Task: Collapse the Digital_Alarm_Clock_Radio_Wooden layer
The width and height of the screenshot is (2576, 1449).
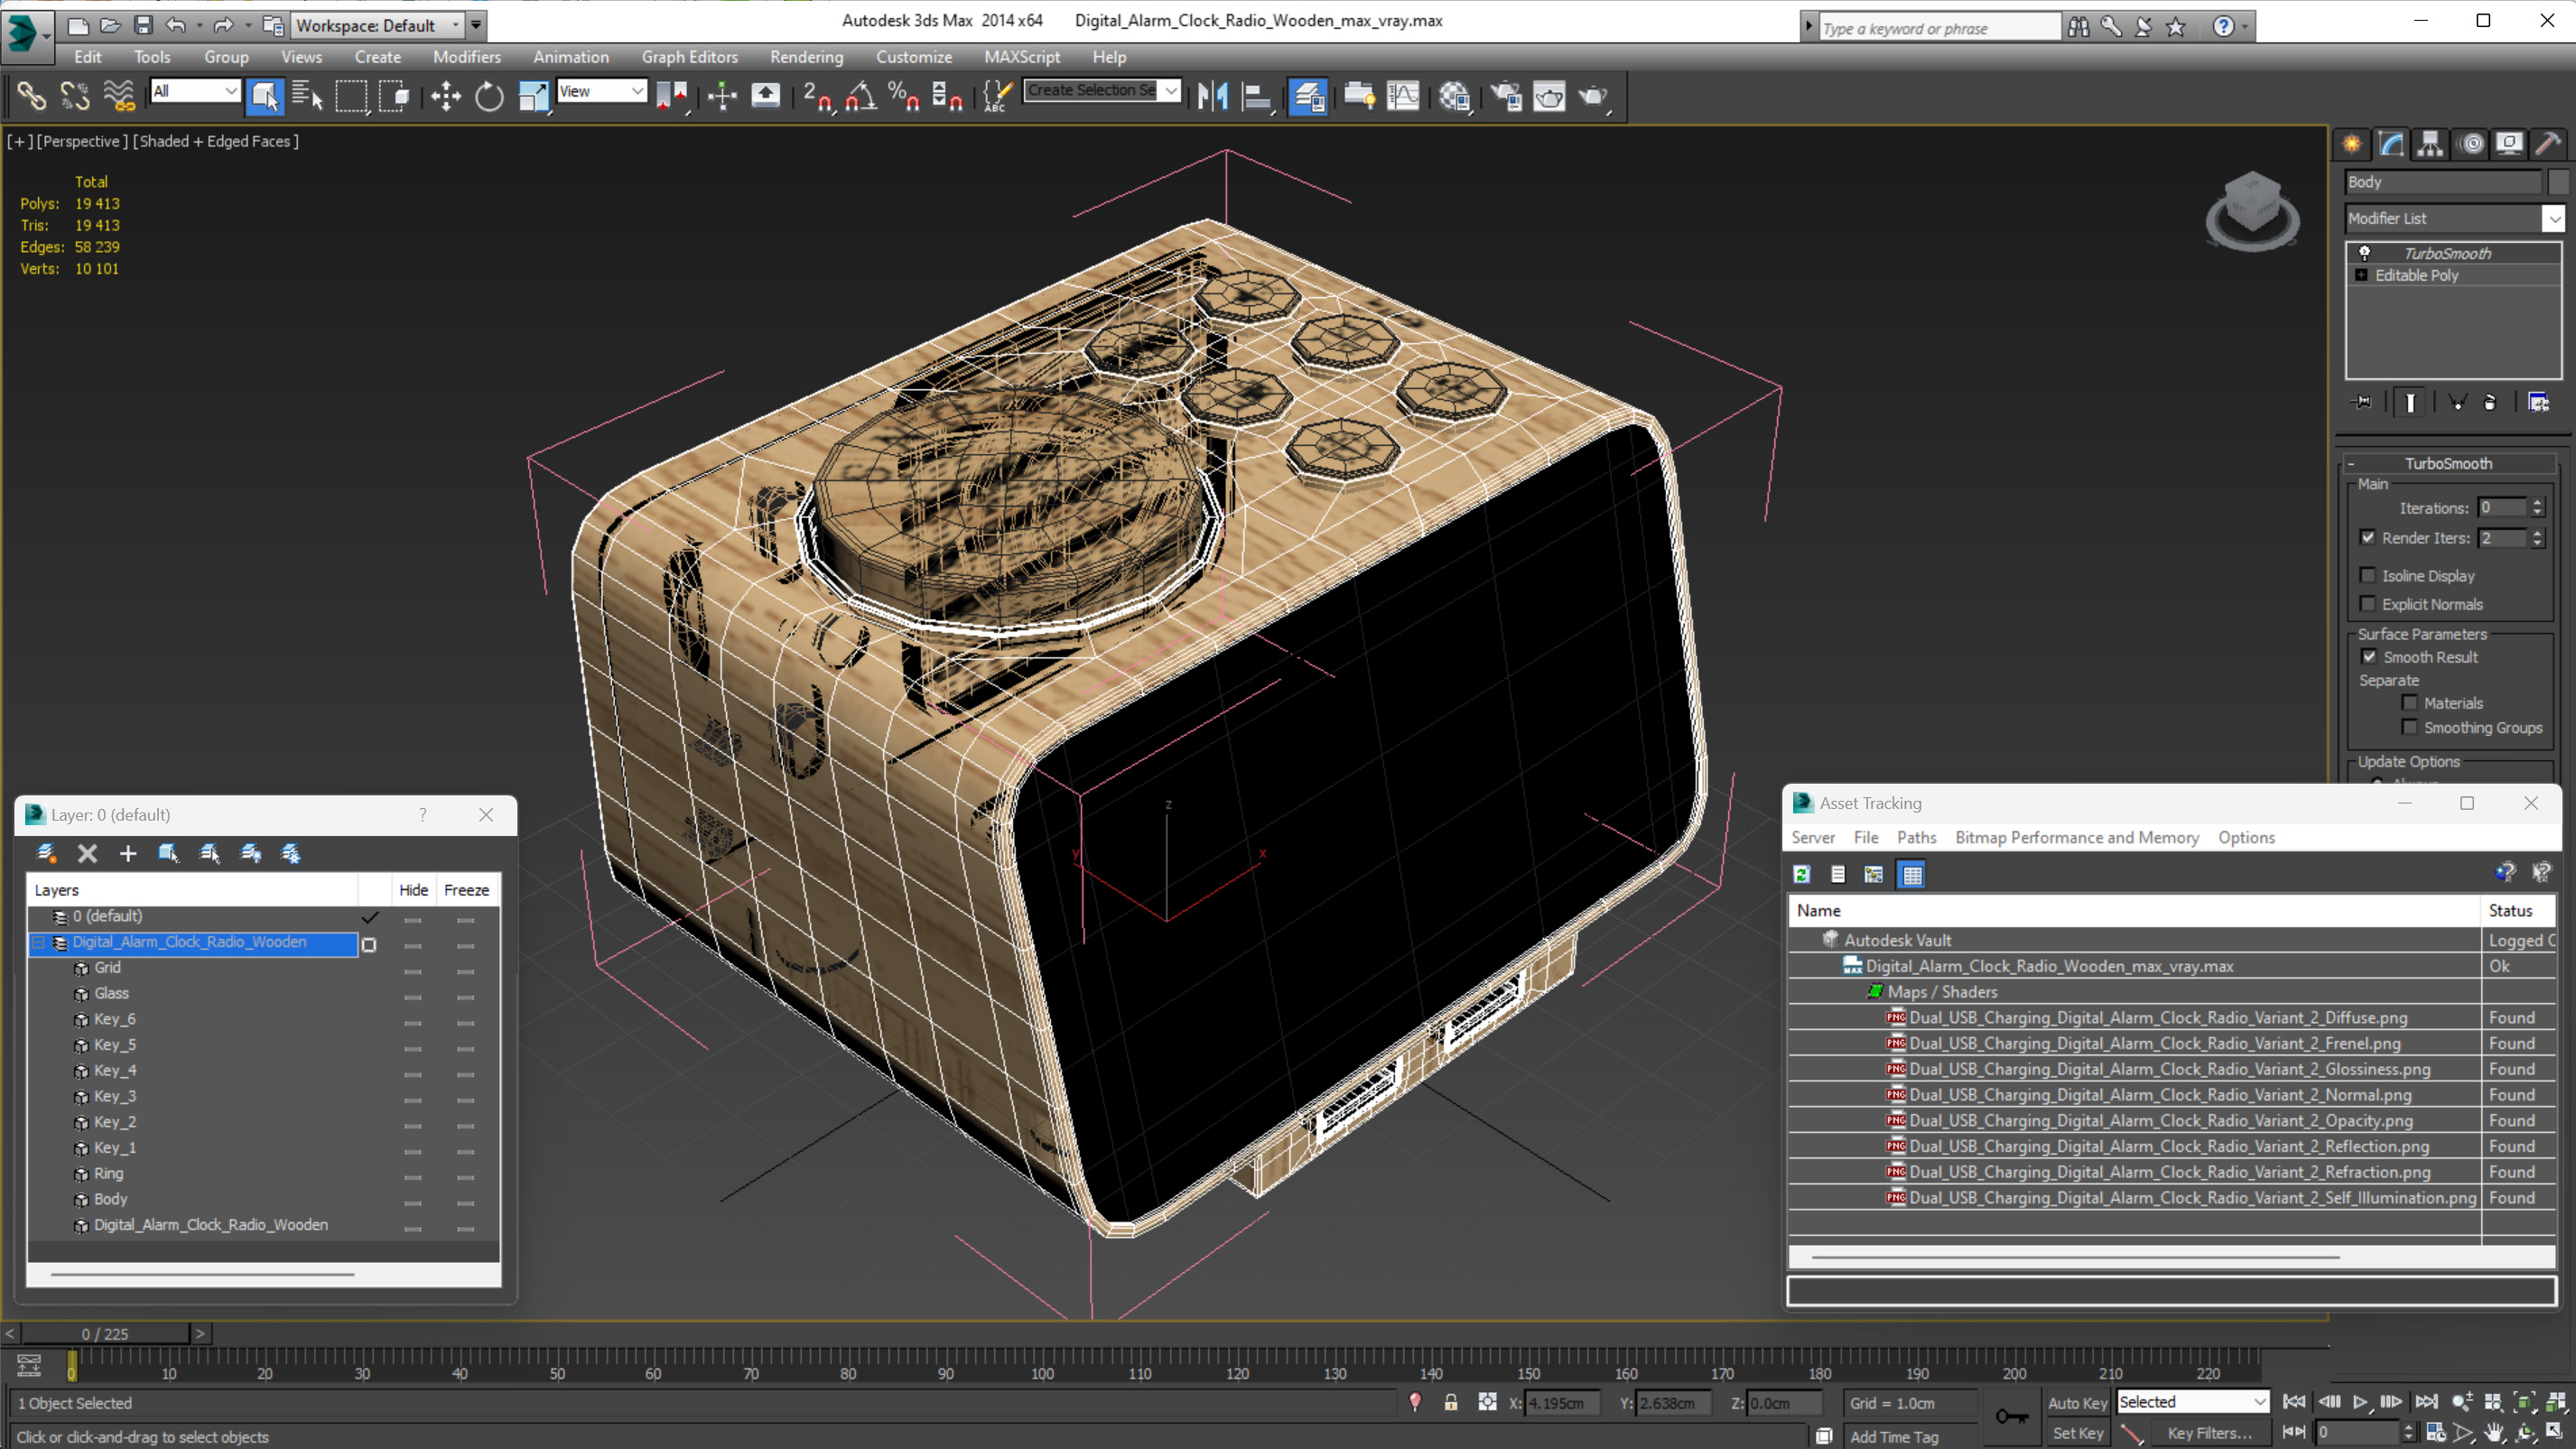Action: [x=38, y=942]
